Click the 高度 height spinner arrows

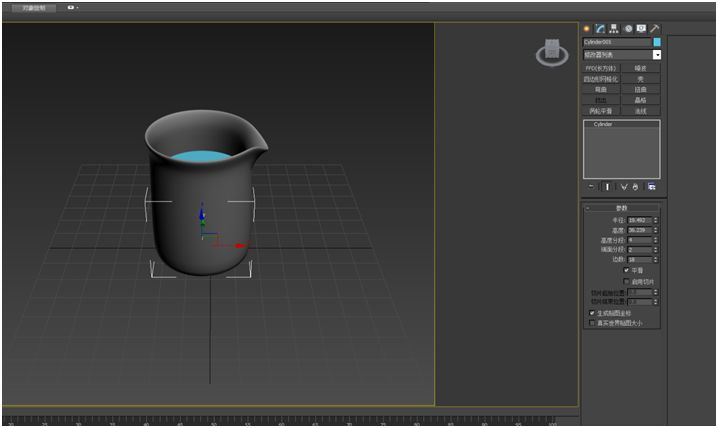coord(656,230)
